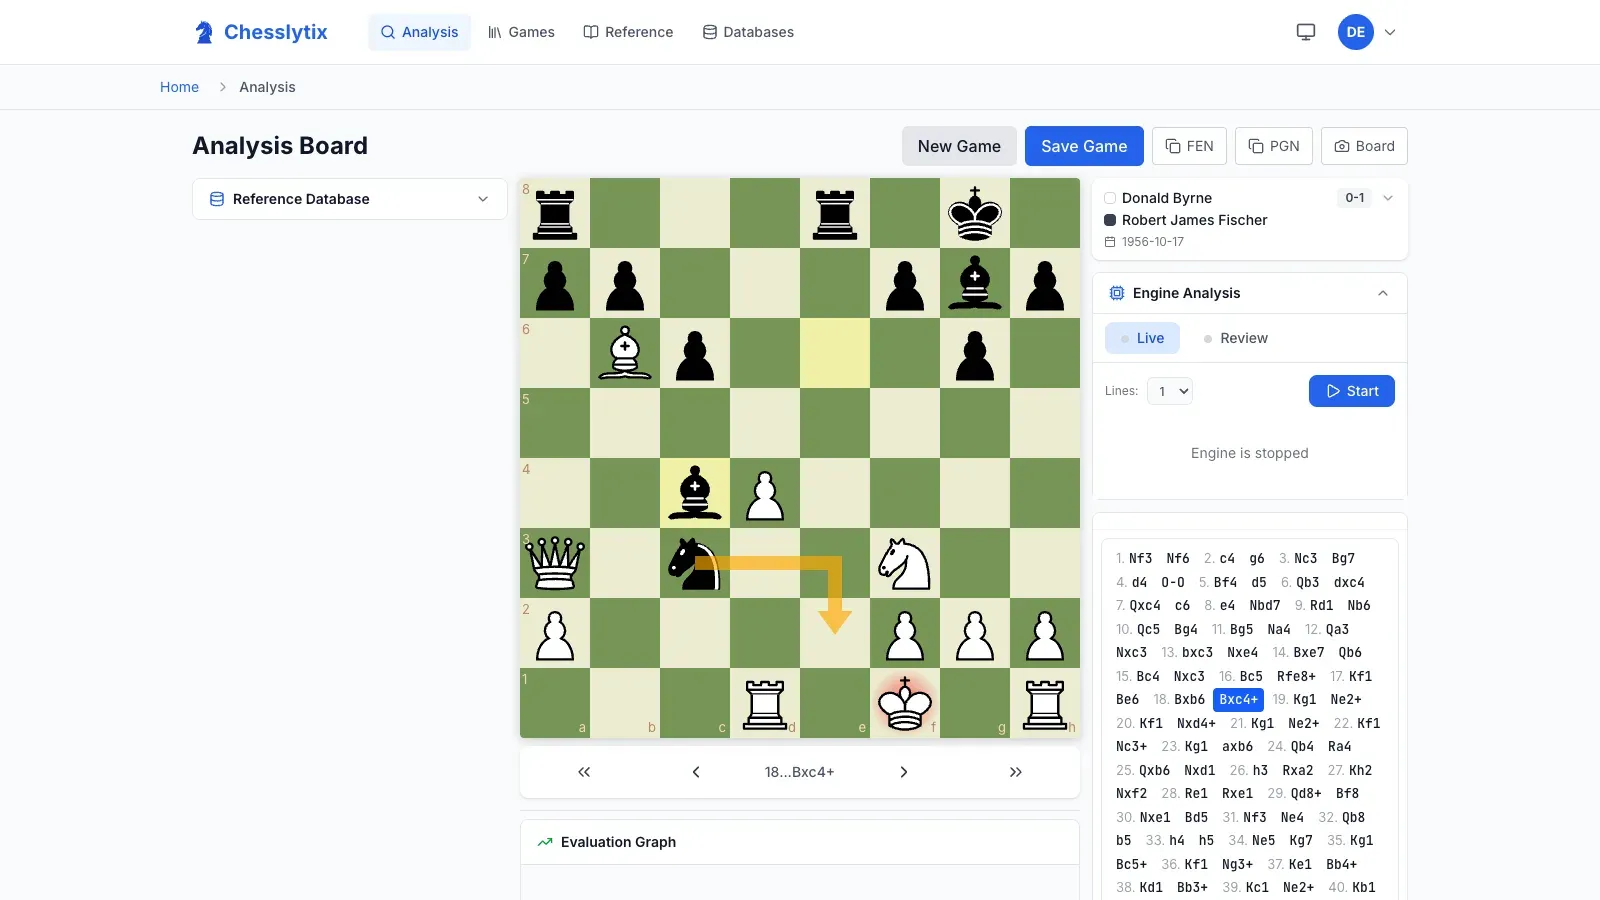
Task: Open the Games tab
Action: point(521,32)
